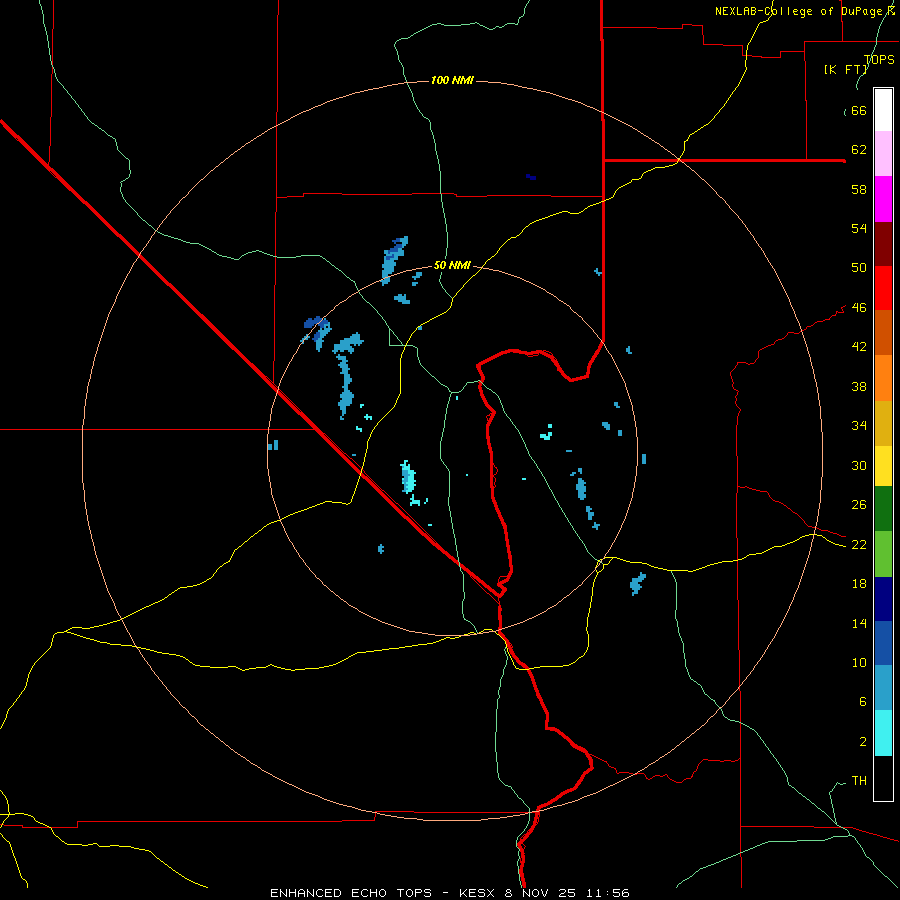Choose the bright yellow legend swatch
The width and height of the screenshot is (900, 900).
(883, 466)
